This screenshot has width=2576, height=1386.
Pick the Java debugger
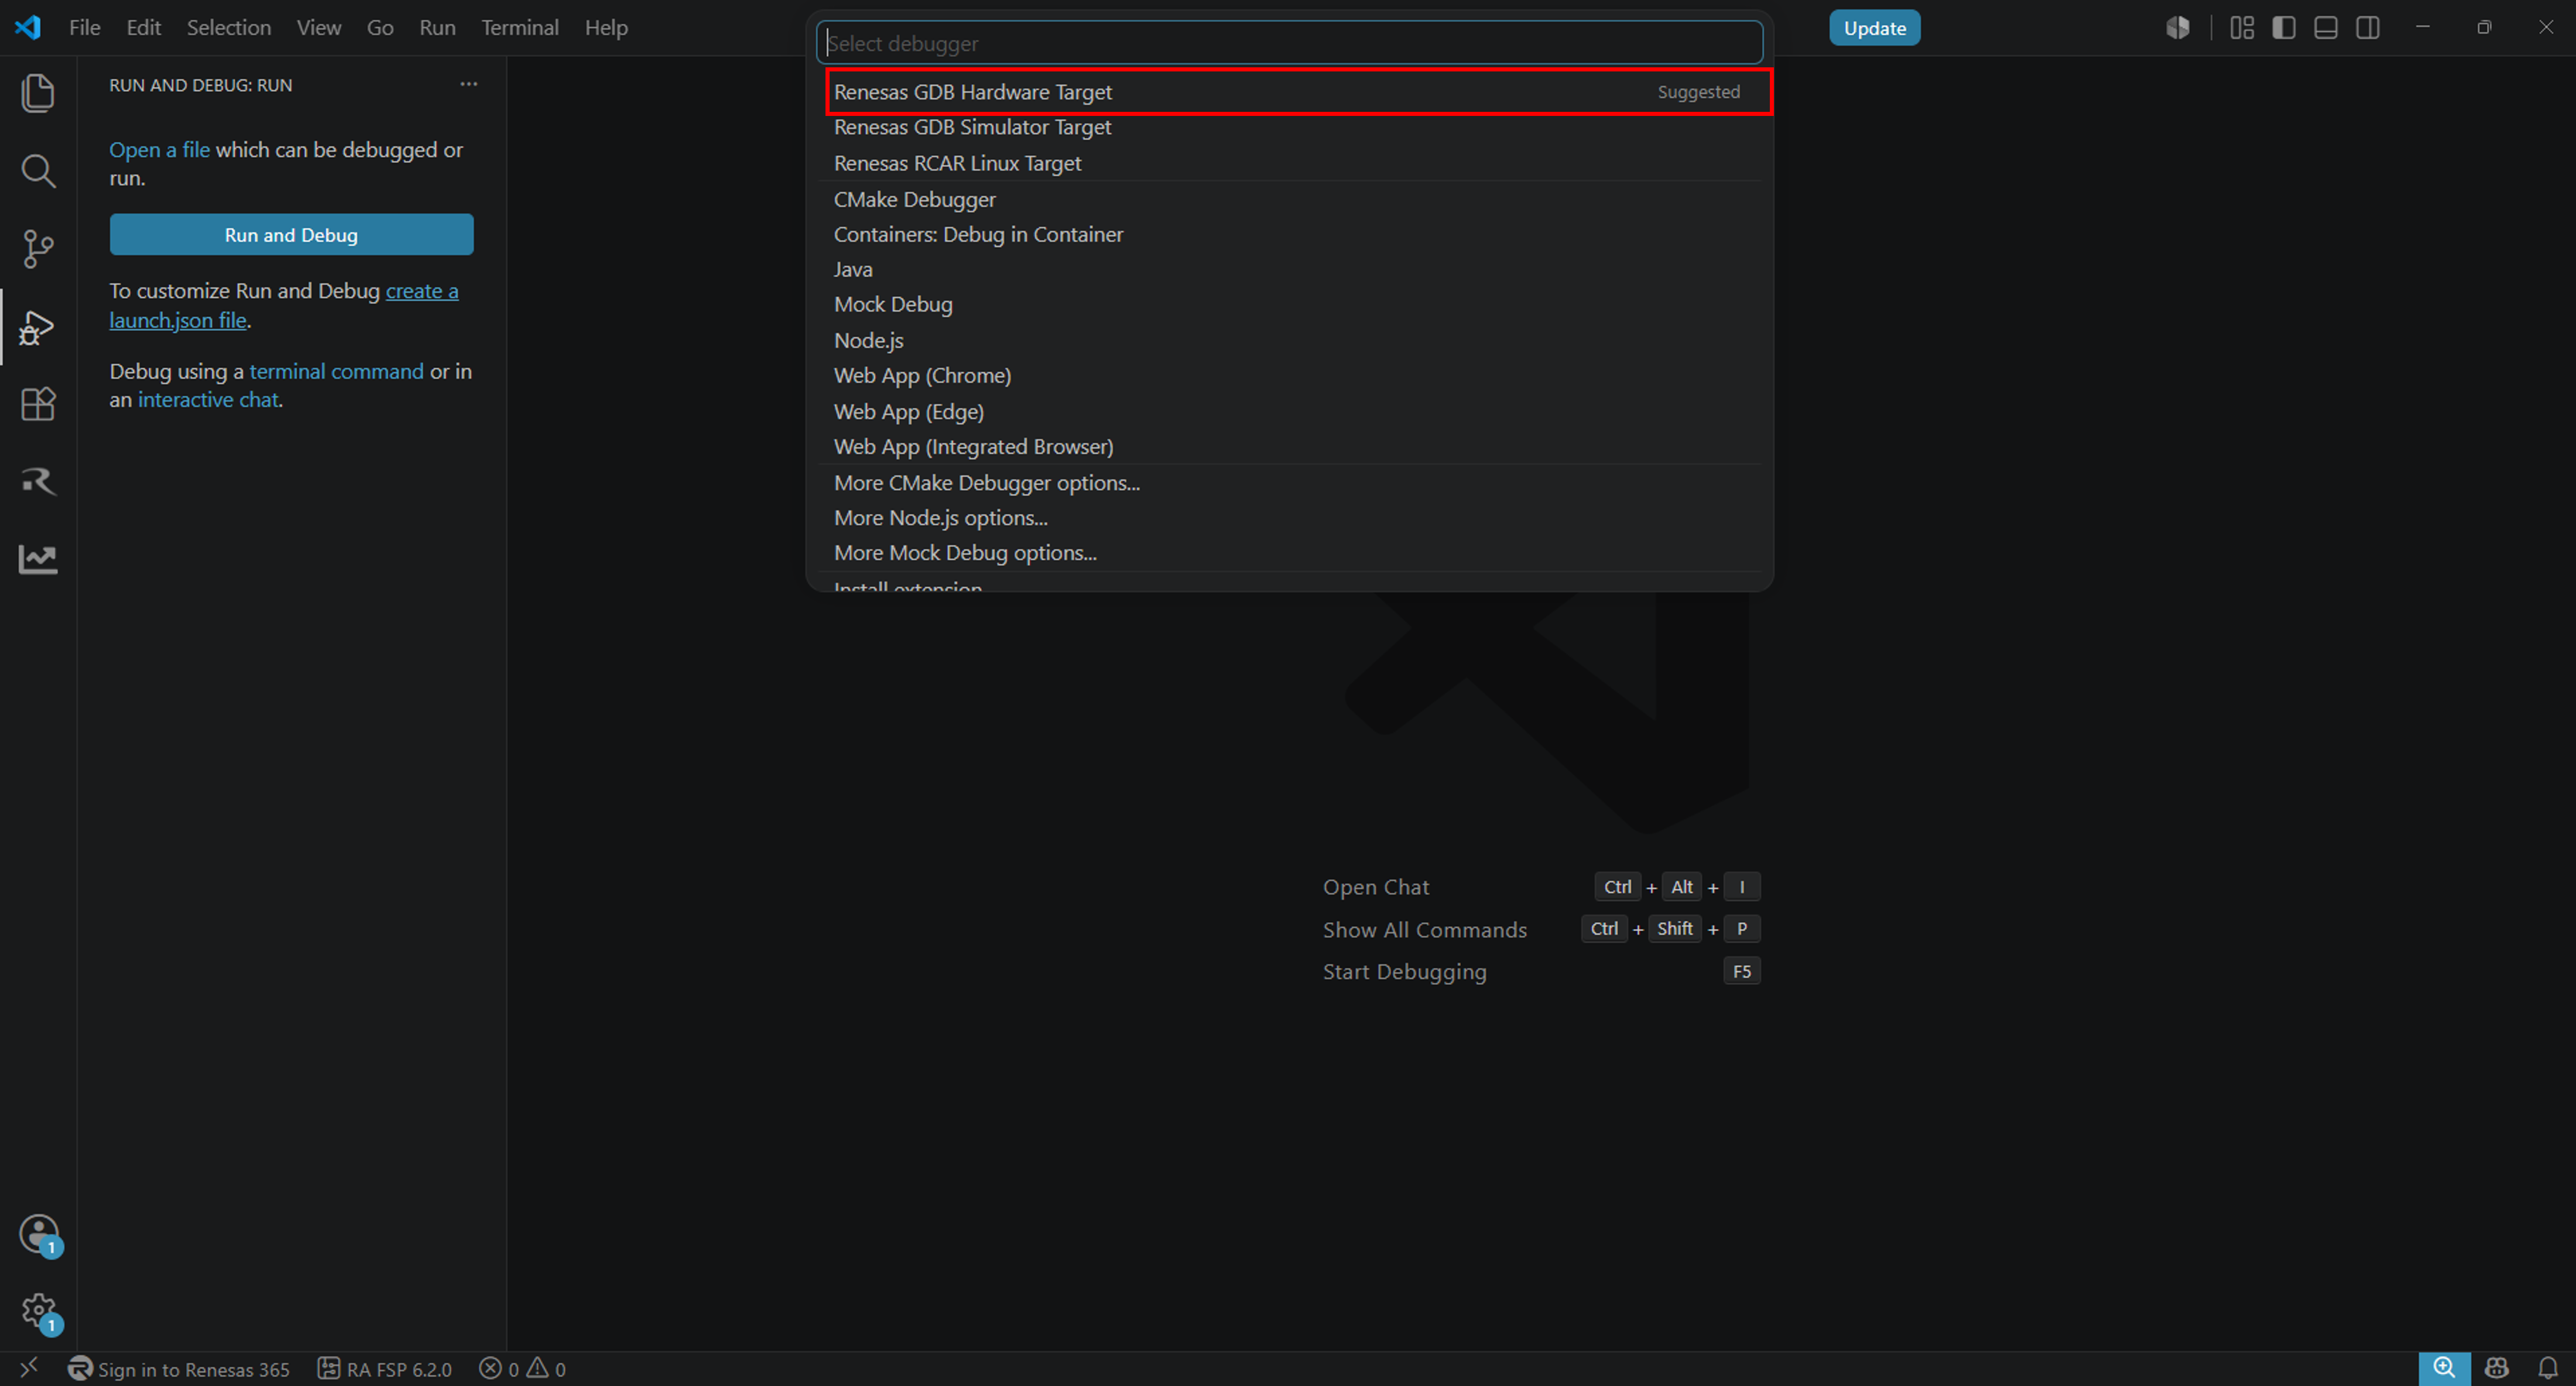click(x=1290, y=269)
